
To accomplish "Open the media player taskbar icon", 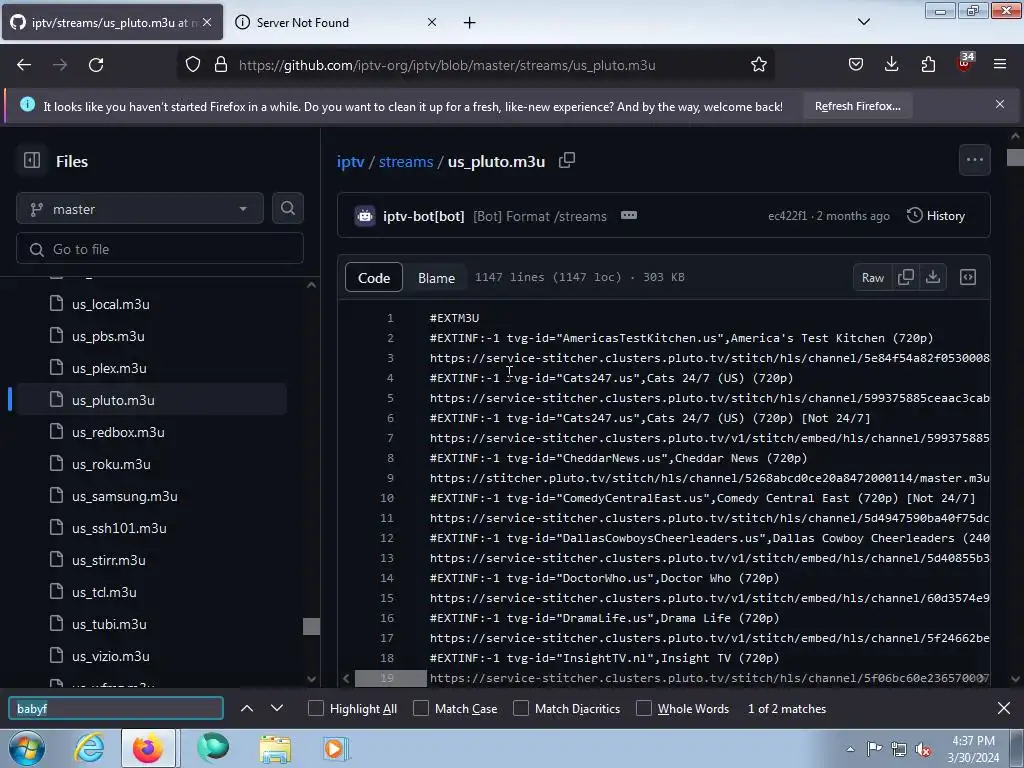I will (x=335, y=748).
